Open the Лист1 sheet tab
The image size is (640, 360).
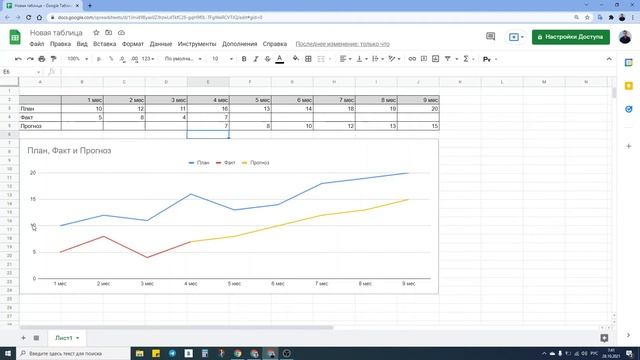[67, 338]
